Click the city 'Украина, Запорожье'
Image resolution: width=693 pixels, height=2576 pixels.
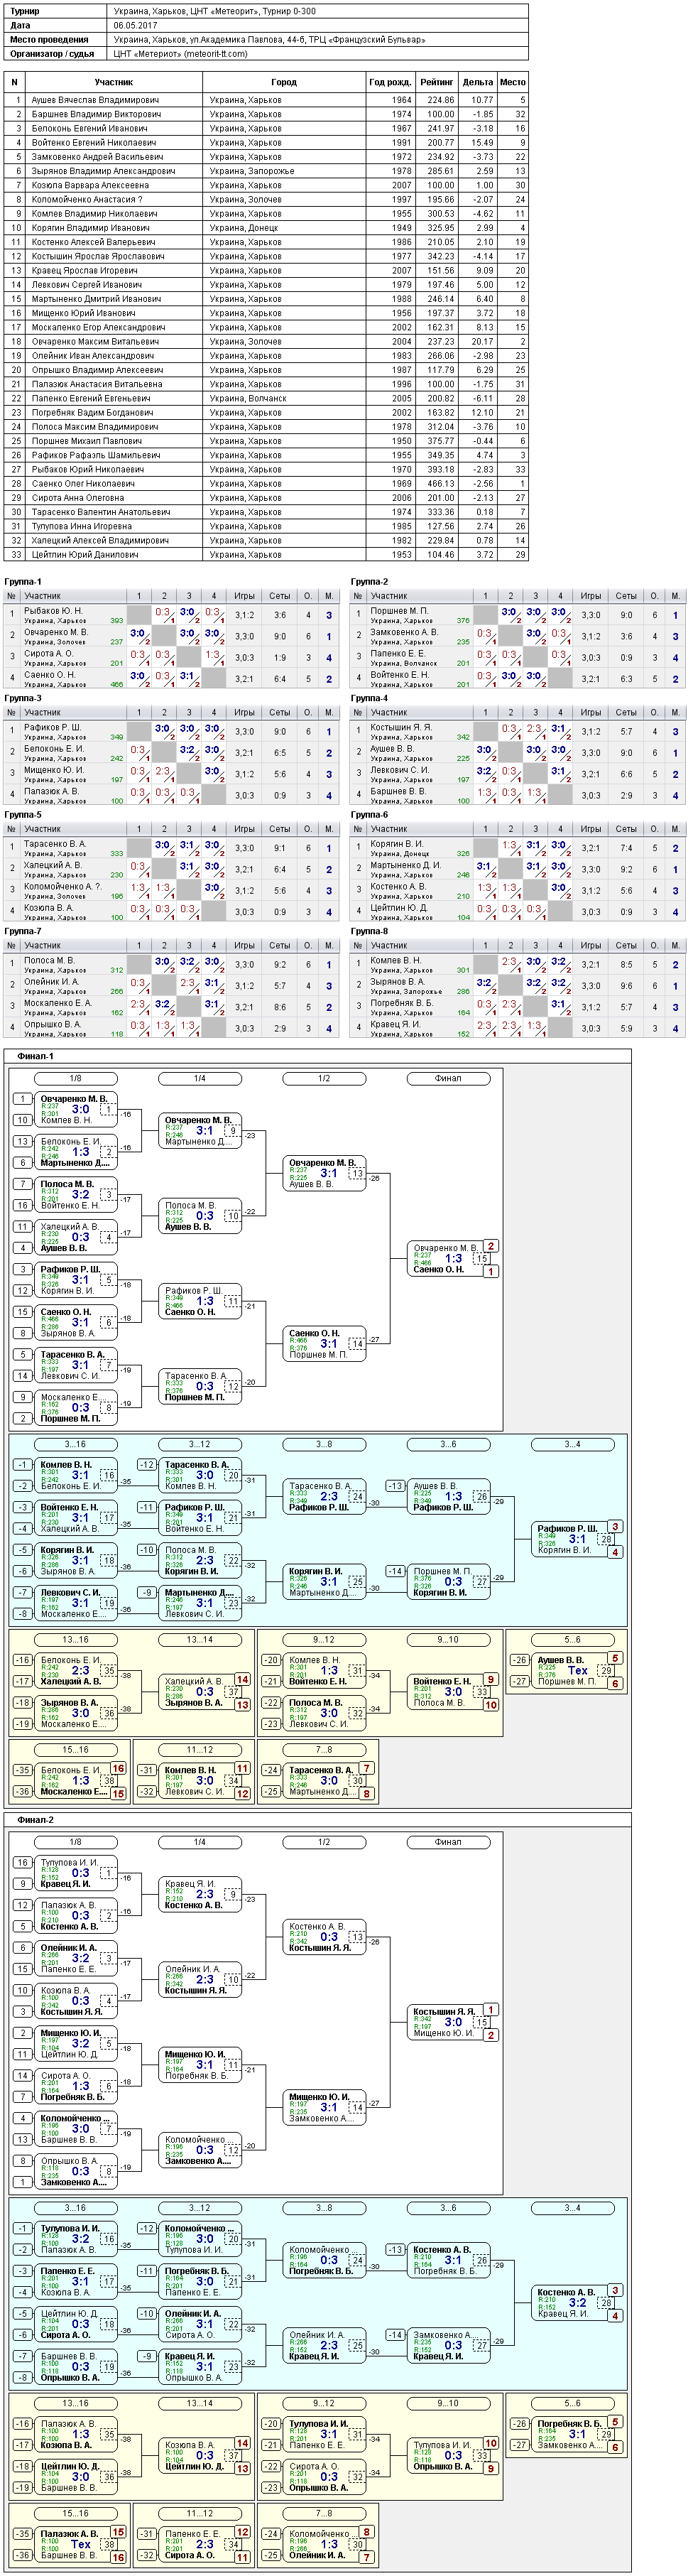tap(252, 171)
